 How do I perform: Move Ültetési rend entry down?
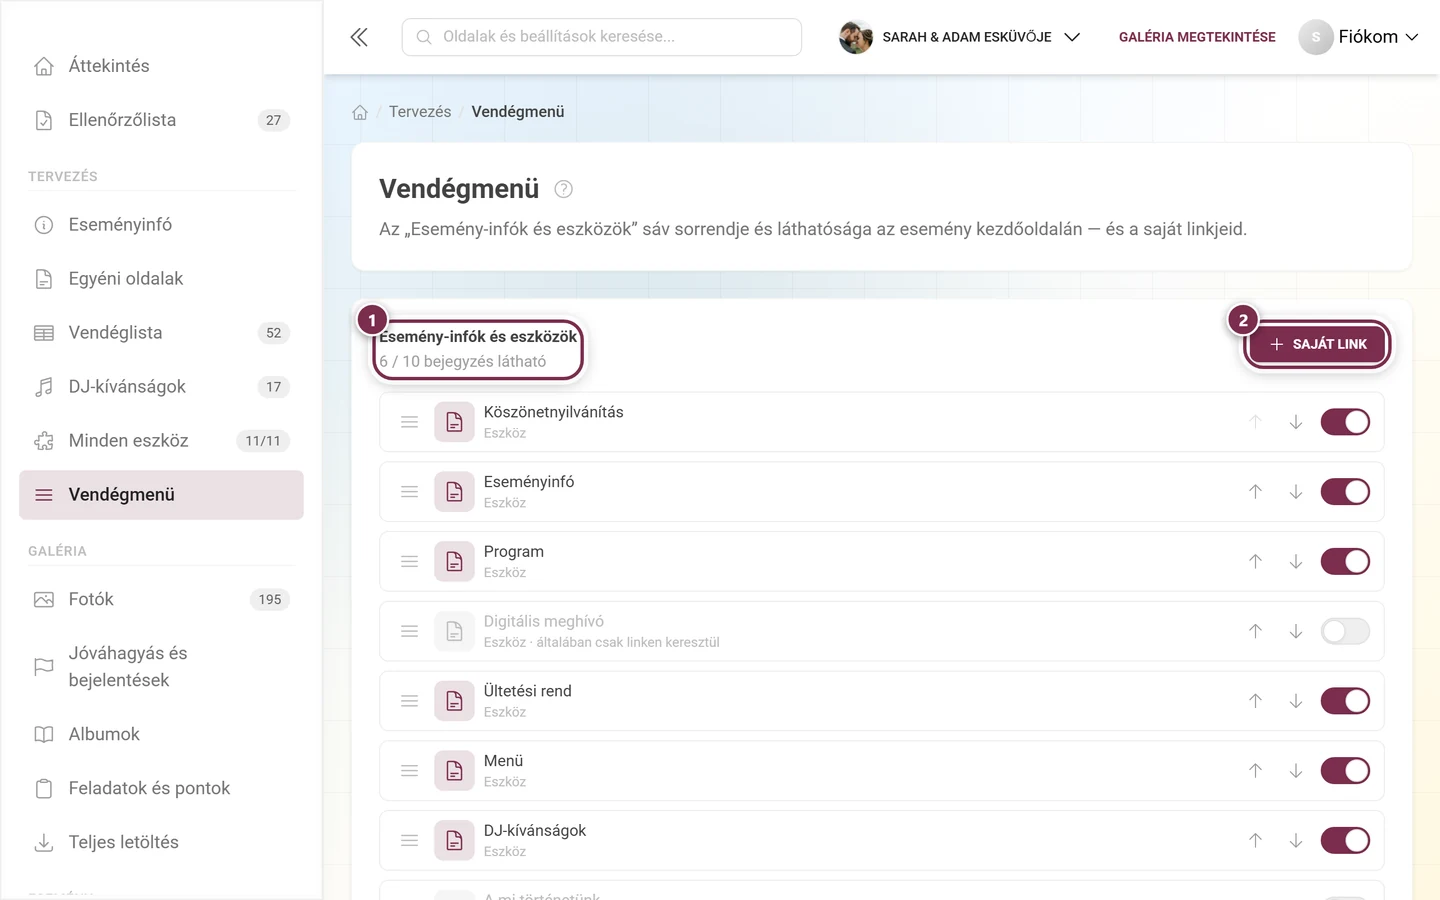[1296, 701]
